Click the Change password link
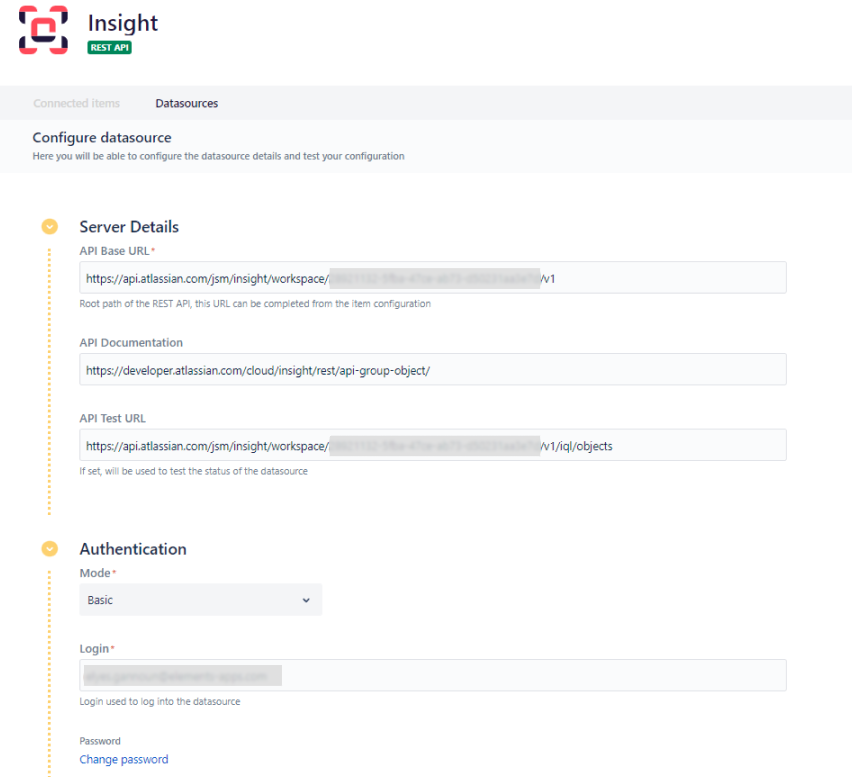The image size is (852, 777). [x=123, y=759]
